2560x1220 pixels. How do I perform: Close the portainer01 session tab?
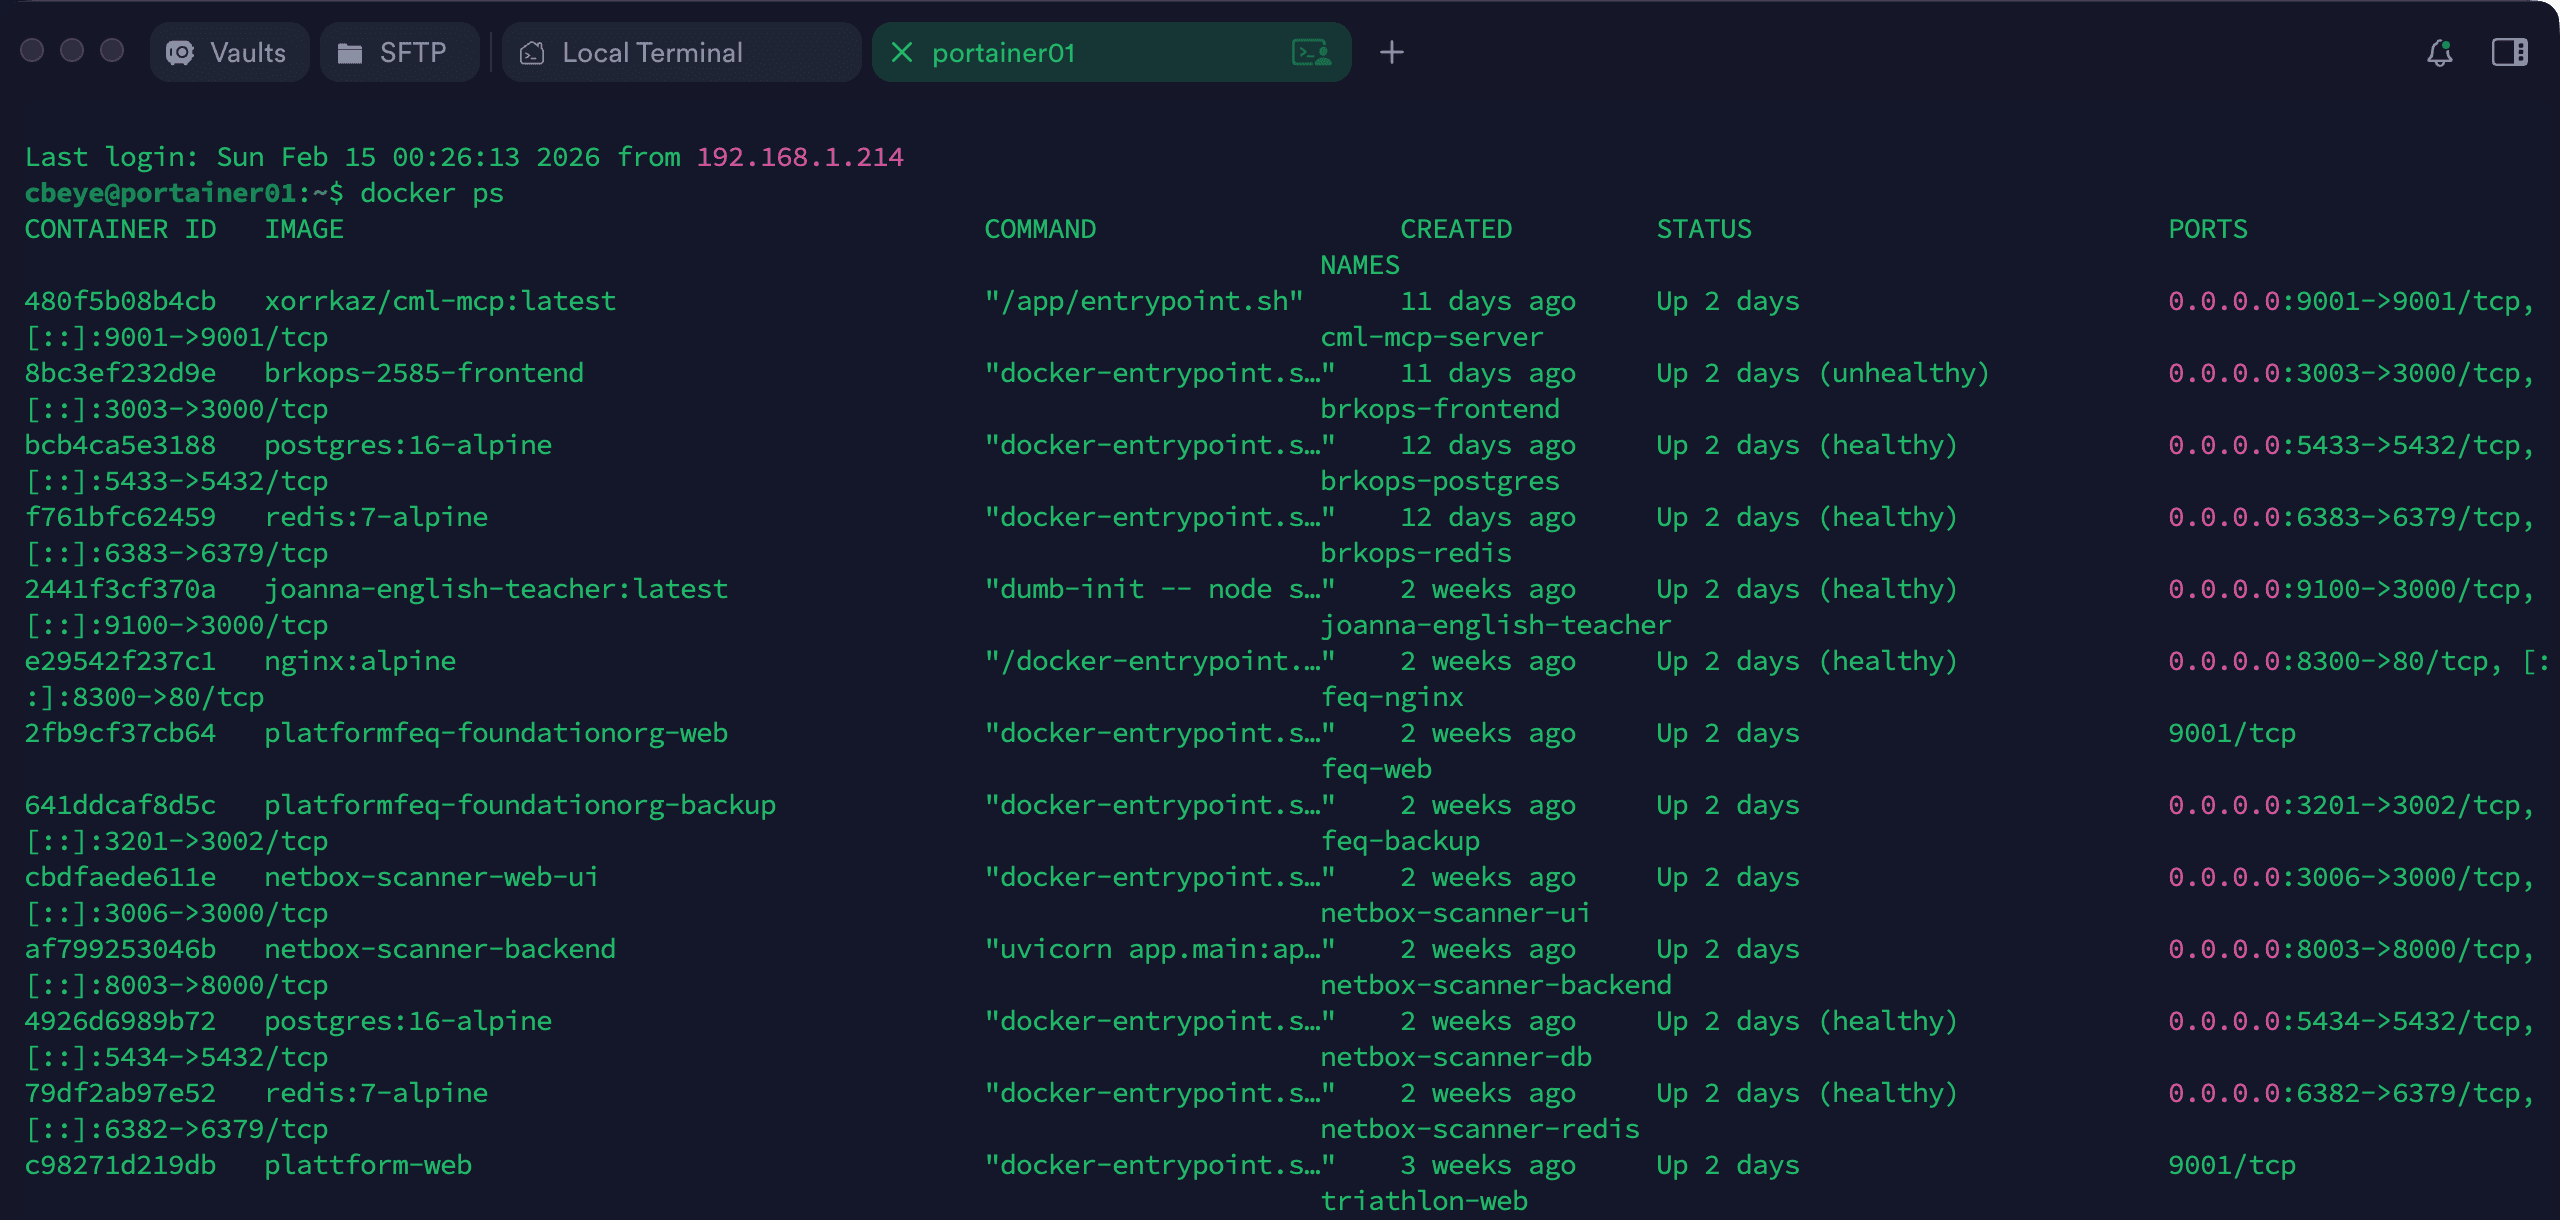coord(903,53)
